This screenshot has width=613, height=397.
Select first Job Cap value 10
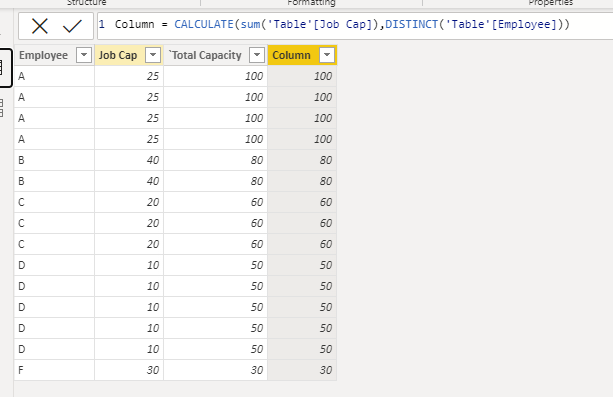[x=129, y=265]
